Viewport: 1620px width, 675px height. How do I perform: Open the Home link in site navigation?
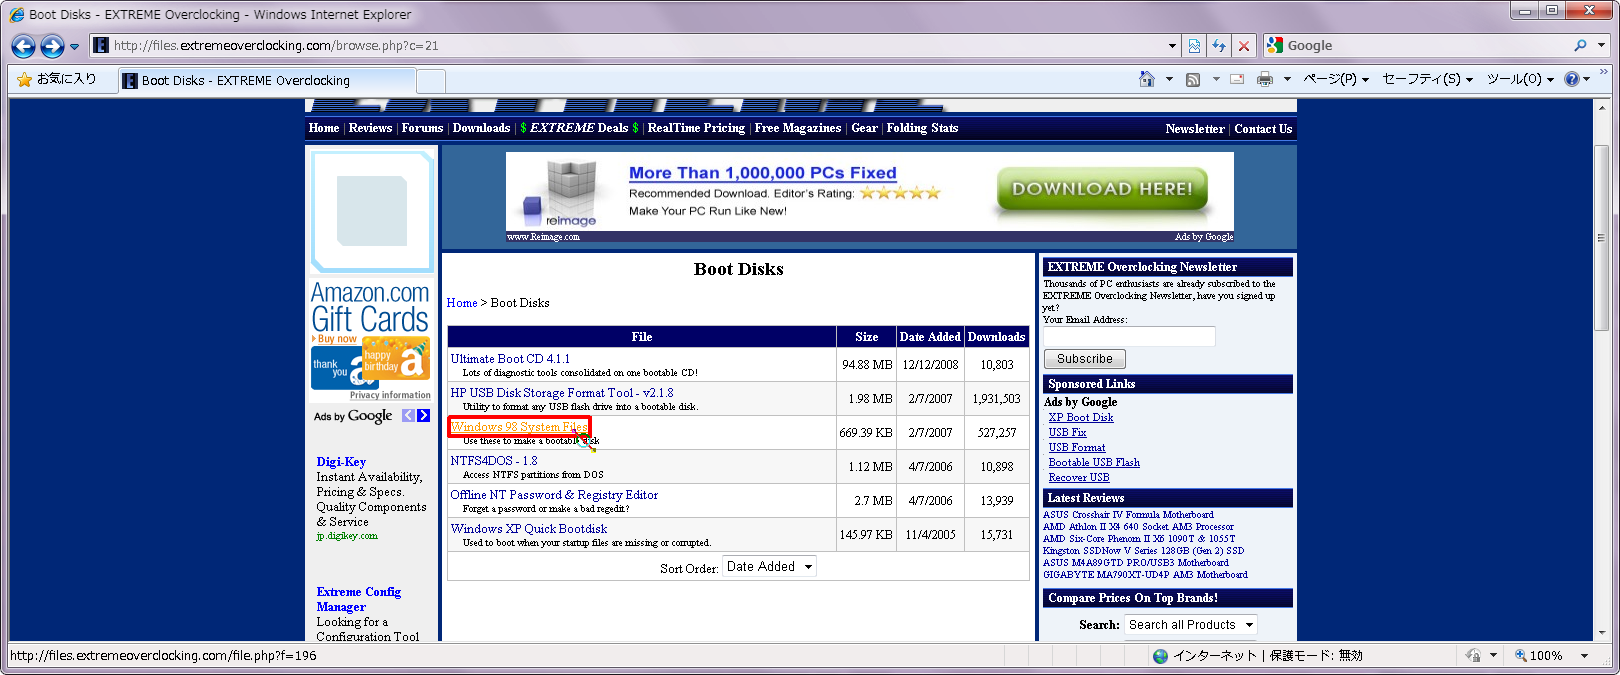point(324,128)
